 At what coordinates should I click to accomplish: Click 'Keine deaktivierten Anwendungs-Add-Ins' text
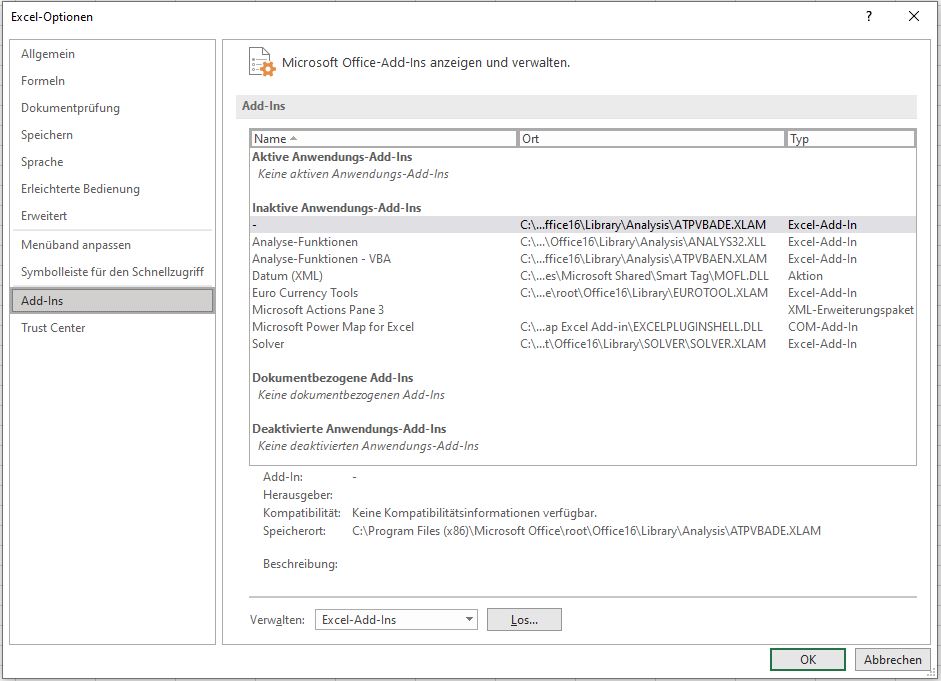point(368,446)
